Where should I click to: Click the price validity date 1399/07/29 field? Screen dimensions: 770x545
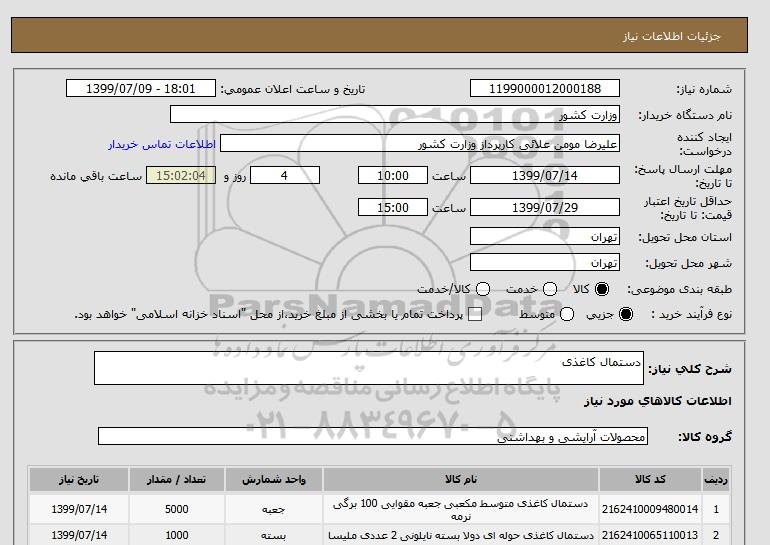(545, 207)
